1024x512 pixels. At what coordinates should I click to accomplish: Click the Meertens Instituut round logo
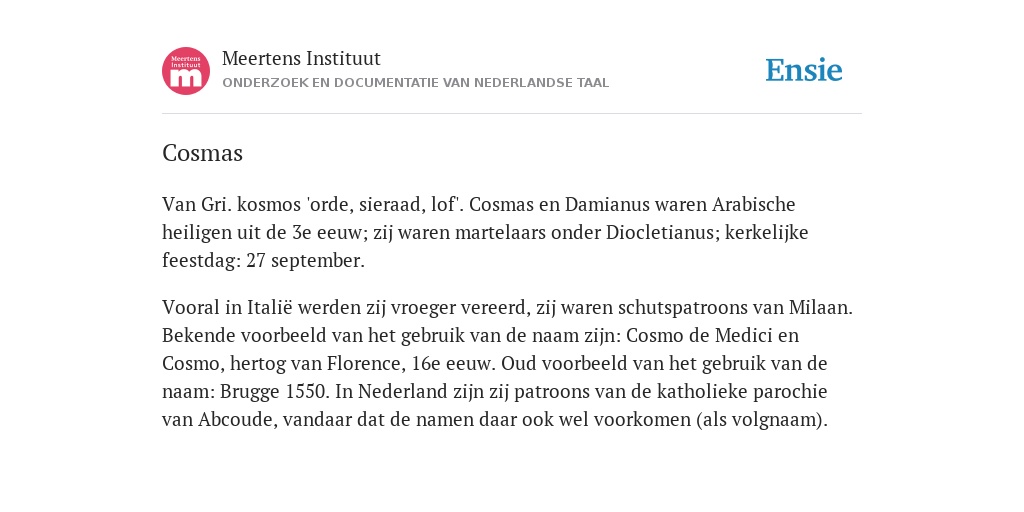pyautogui.click(x=186, y=71)
